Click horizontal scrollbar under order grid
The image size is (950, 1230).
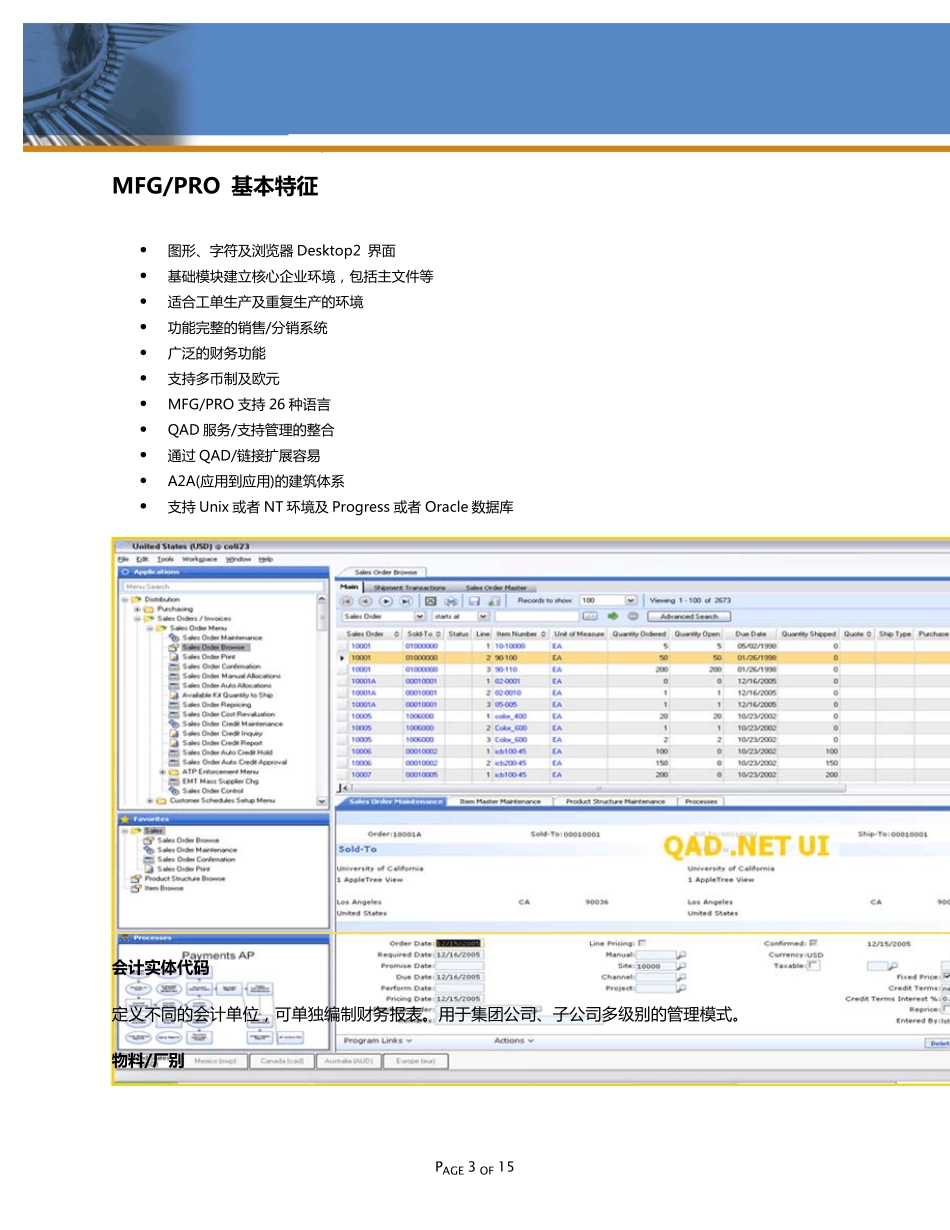pos(596,788)
